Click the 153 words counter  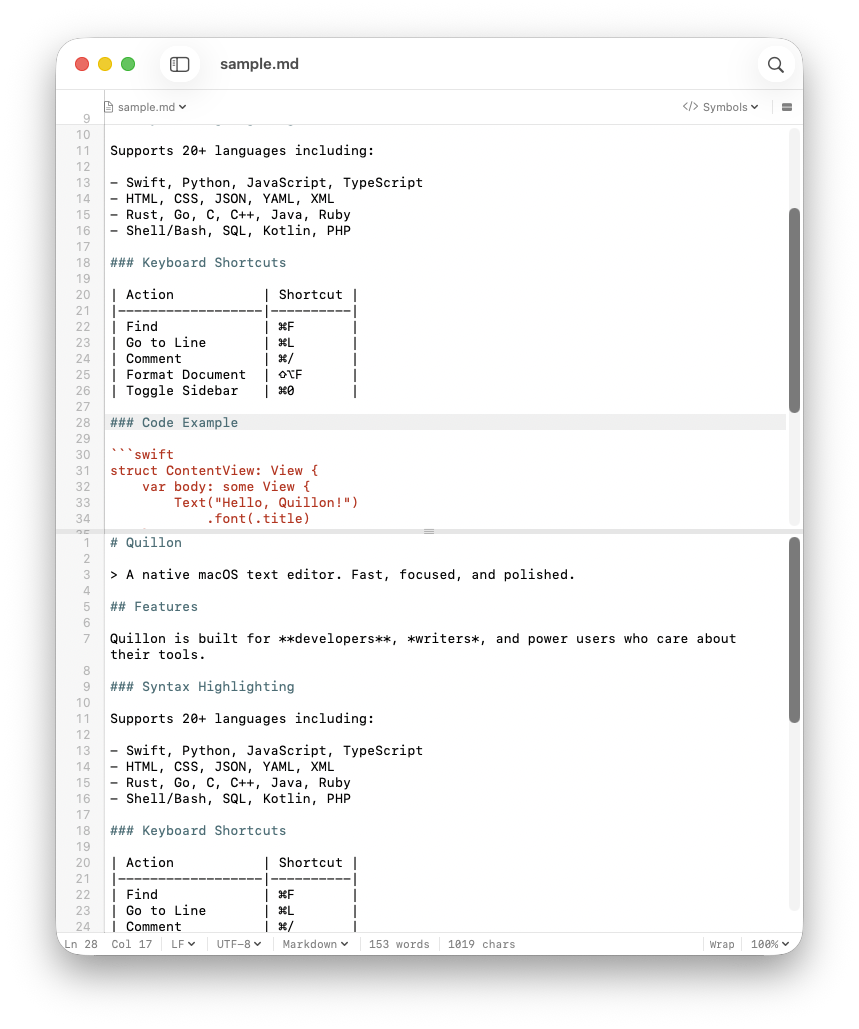399,944
